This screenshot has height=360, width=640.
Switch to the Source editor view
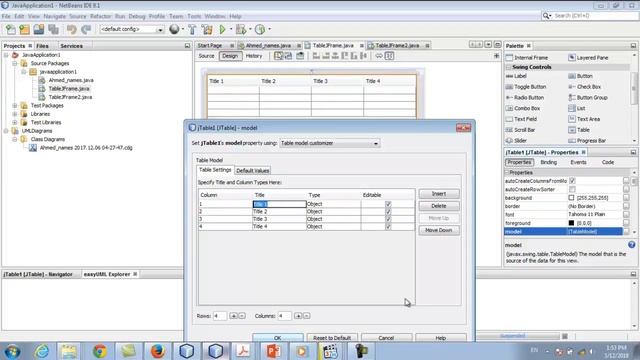coord(206,56)
